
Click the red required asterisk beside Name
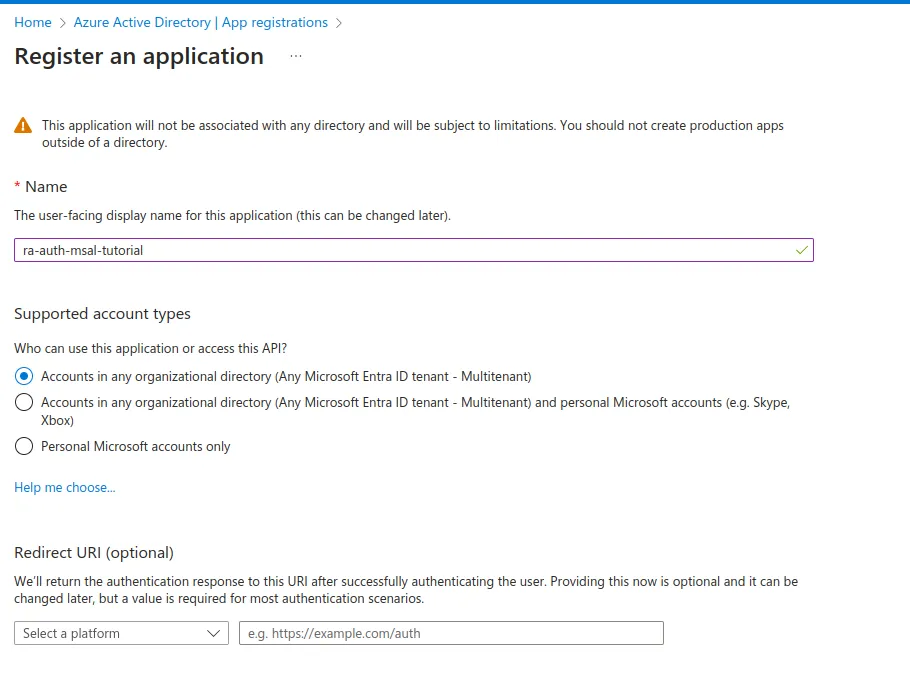(17, 187)
